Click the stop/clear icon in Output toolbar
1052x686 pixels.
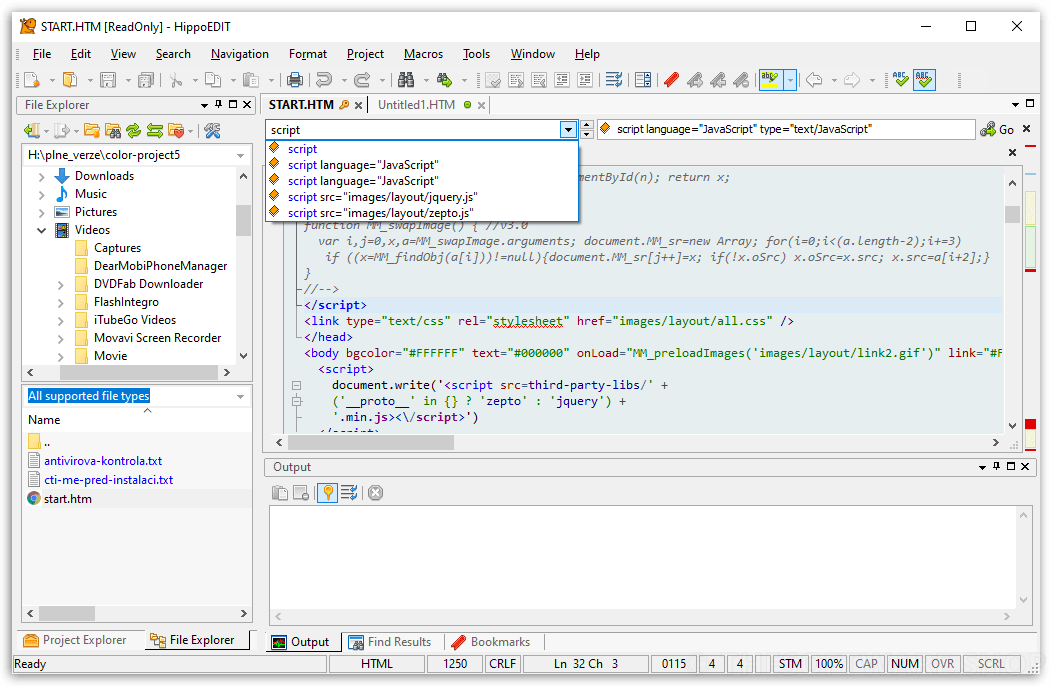[x=375, y=492]
